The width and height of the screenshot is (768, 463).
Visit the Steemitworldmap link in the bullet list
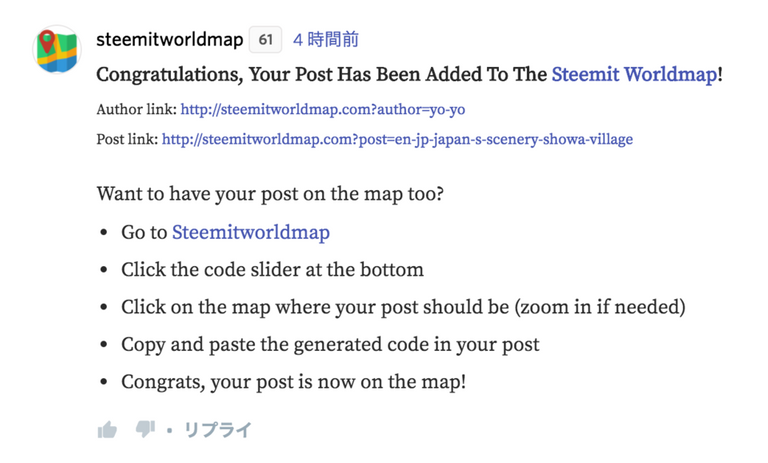coord(250,232)
